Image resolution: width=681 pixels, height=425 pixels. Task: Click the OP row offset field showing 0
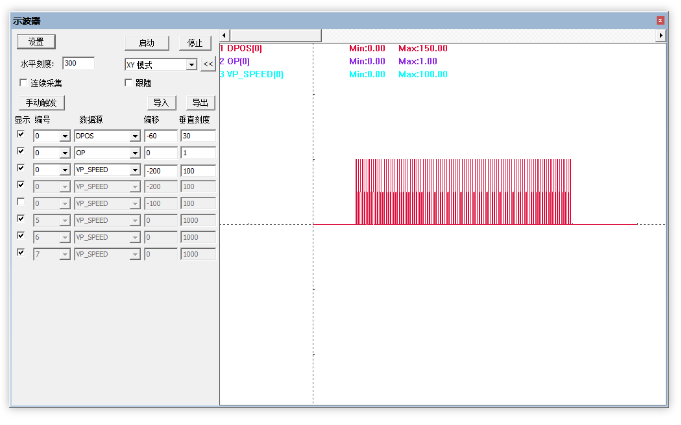click(161, 153)
